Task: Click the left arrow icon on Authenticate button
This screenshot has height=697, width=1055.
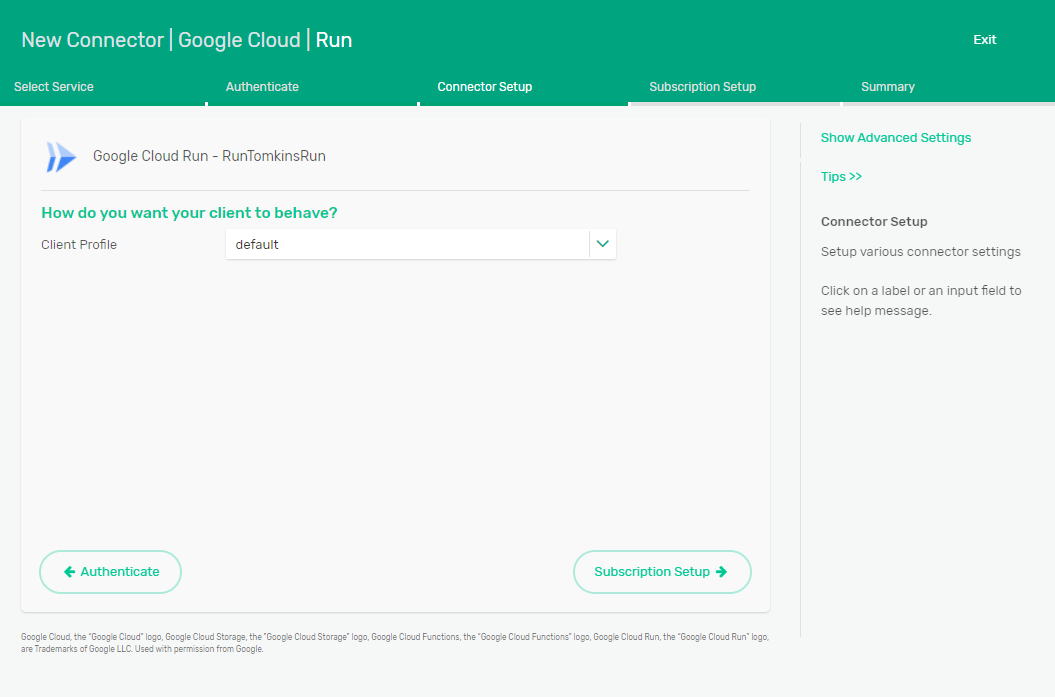Action: pyautogui.click(x=69, y=572)
